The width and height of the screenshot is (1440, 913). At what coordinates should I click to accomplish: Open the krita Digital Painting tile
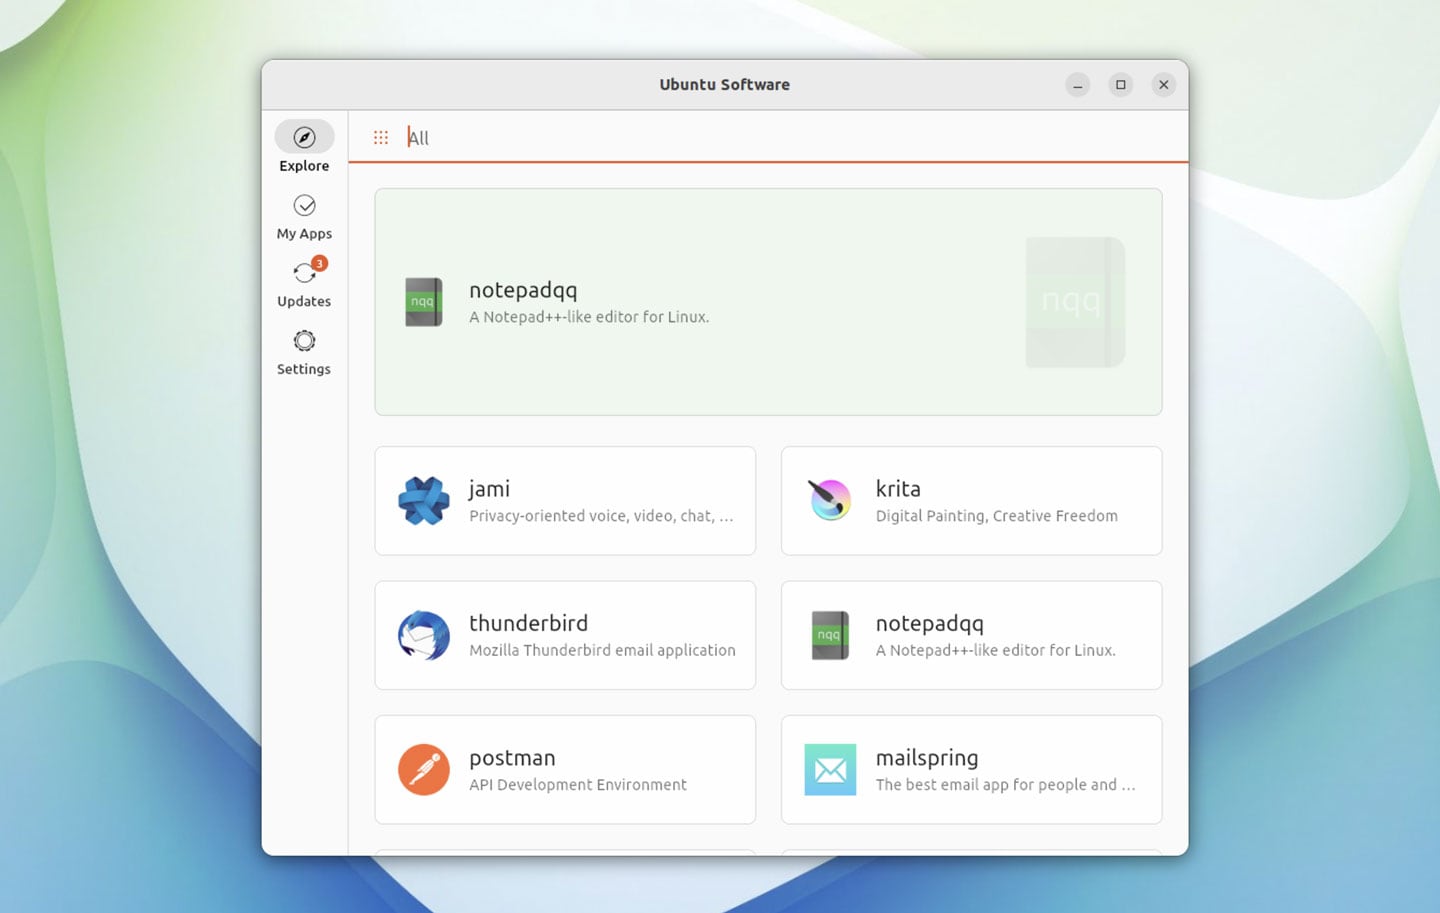970,501
